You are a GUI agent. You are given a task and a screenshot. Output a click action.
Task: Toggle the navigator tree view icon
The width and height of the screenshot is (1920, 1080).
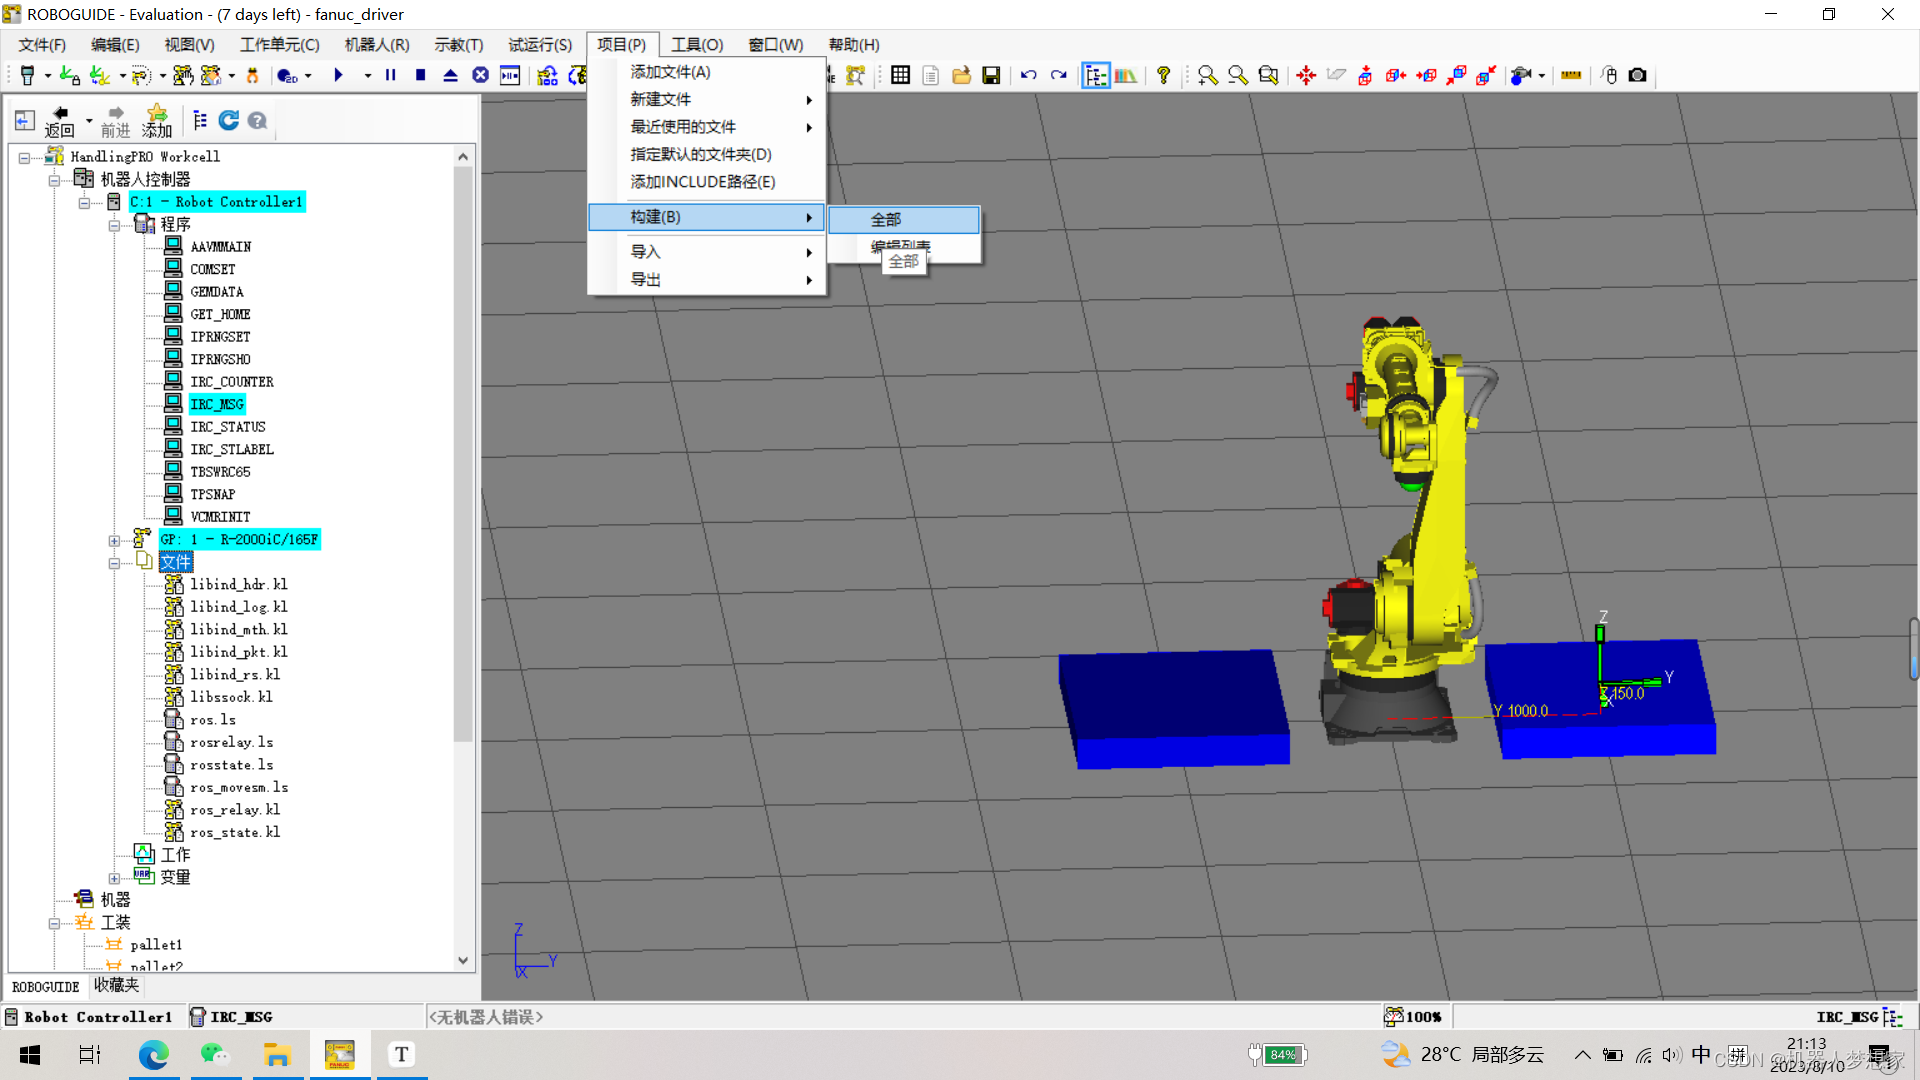200,121
